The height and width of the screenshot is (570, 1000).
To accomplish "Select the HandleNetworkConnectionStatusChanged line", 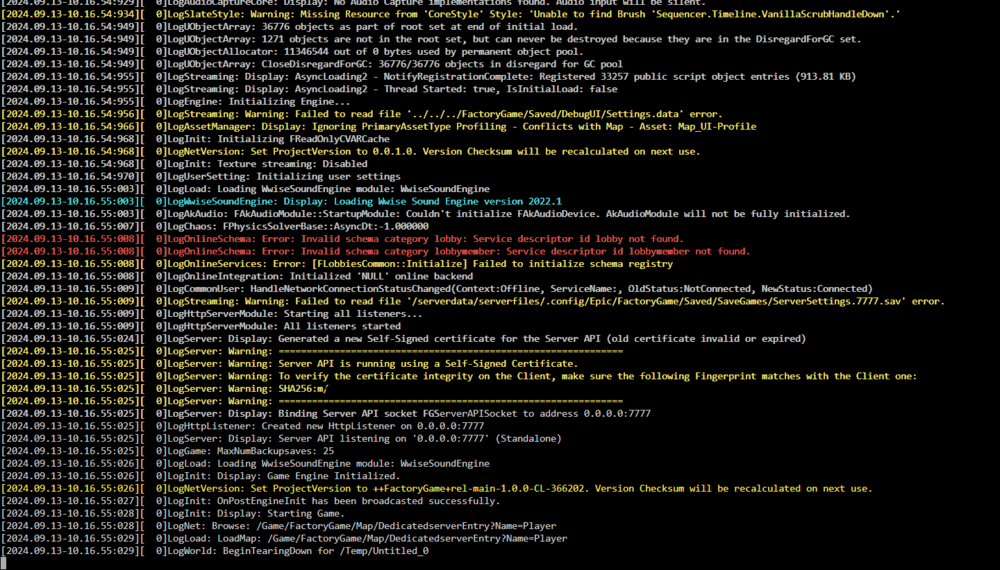I will (x=437, y=288).
